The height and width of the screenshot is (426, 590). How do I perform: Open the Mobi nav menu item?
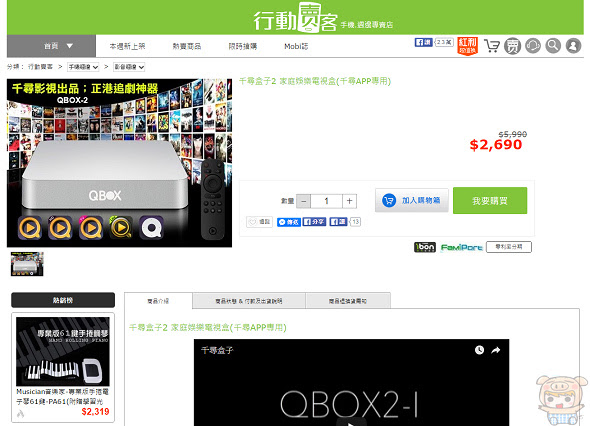tap(296, 46)
